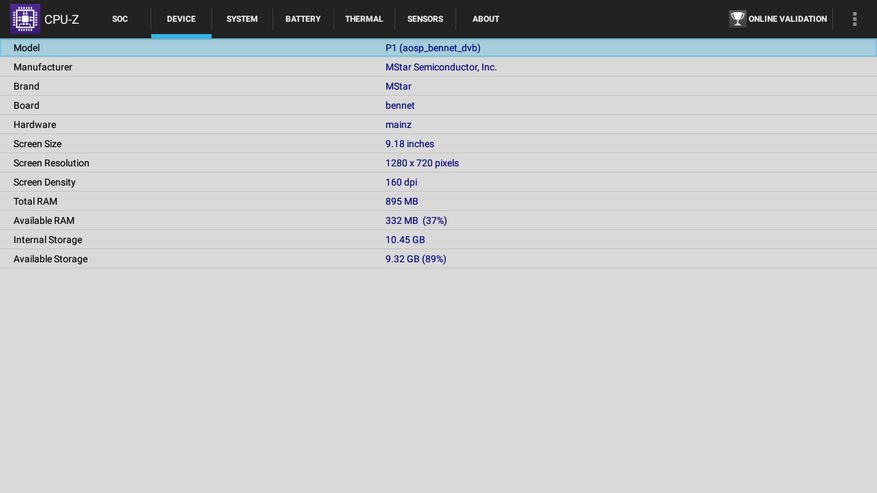The height and width of the screenshot is (493, 877).
Task: Open the three-dot overflow menu
Action: pos(854,19)
